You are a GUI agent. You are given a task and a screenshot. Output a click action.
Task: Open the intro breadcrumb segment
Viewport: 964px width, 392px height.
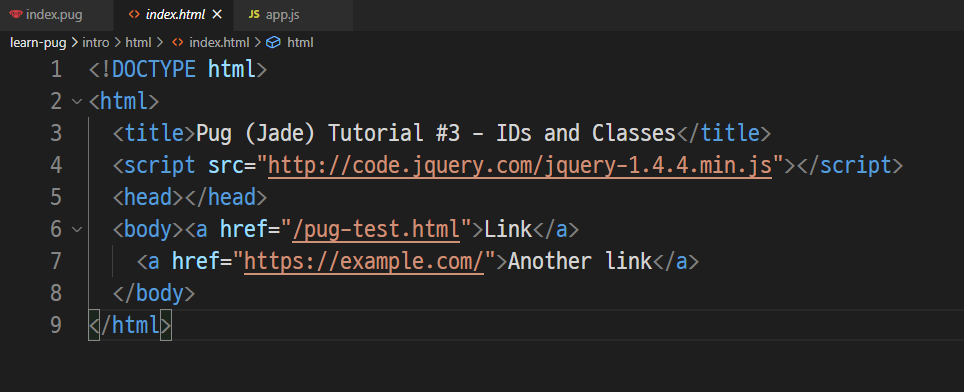96,42
